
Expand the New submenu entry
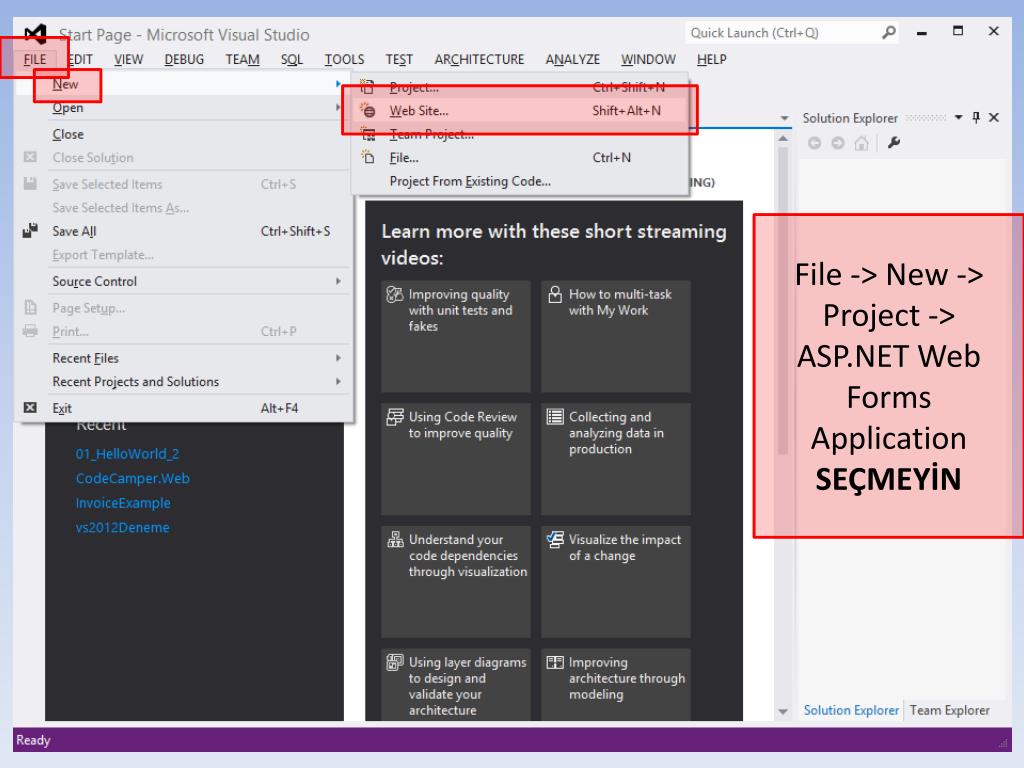pos(183,84)
